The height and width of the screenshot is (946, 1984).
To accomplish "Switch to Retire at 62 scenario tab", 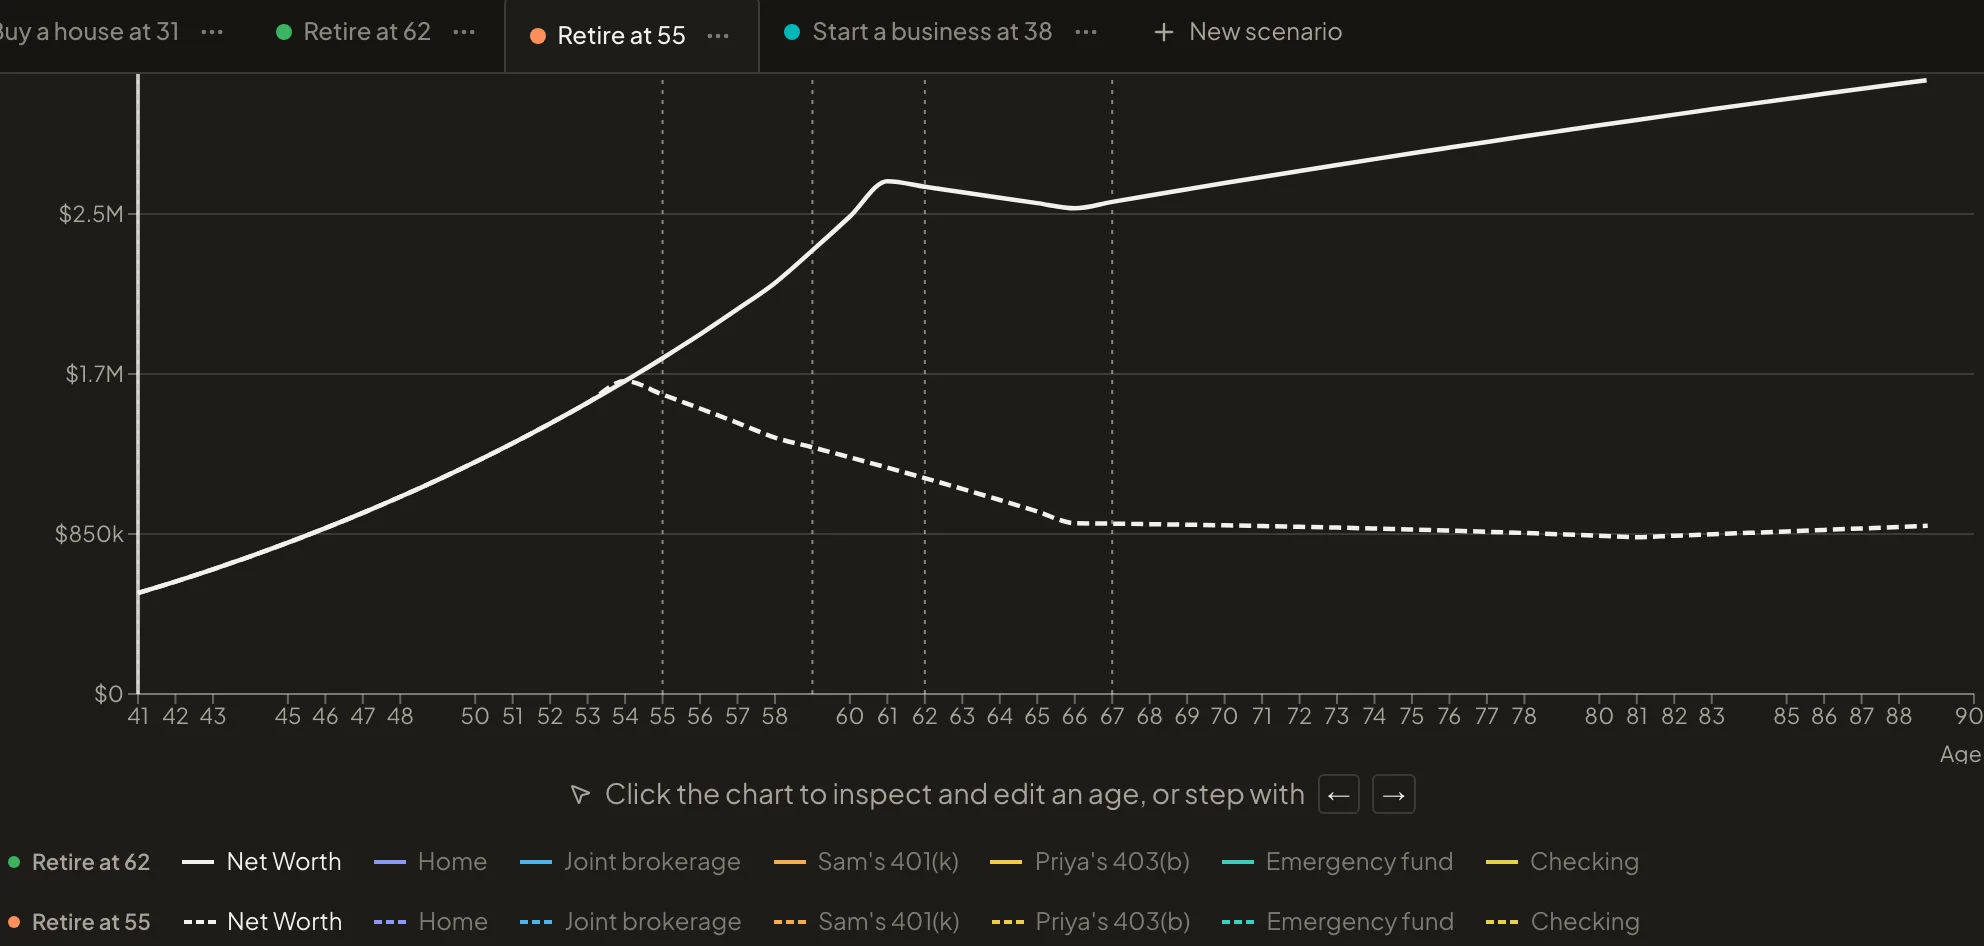I will pyautogui.click(x=353, y=32).
